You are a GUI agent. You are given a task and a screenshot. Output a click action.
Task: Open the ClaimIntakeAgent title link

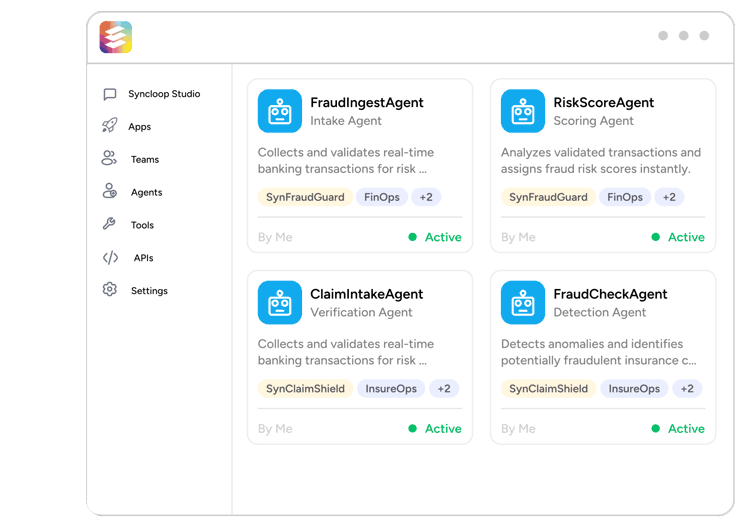(366, 294)
